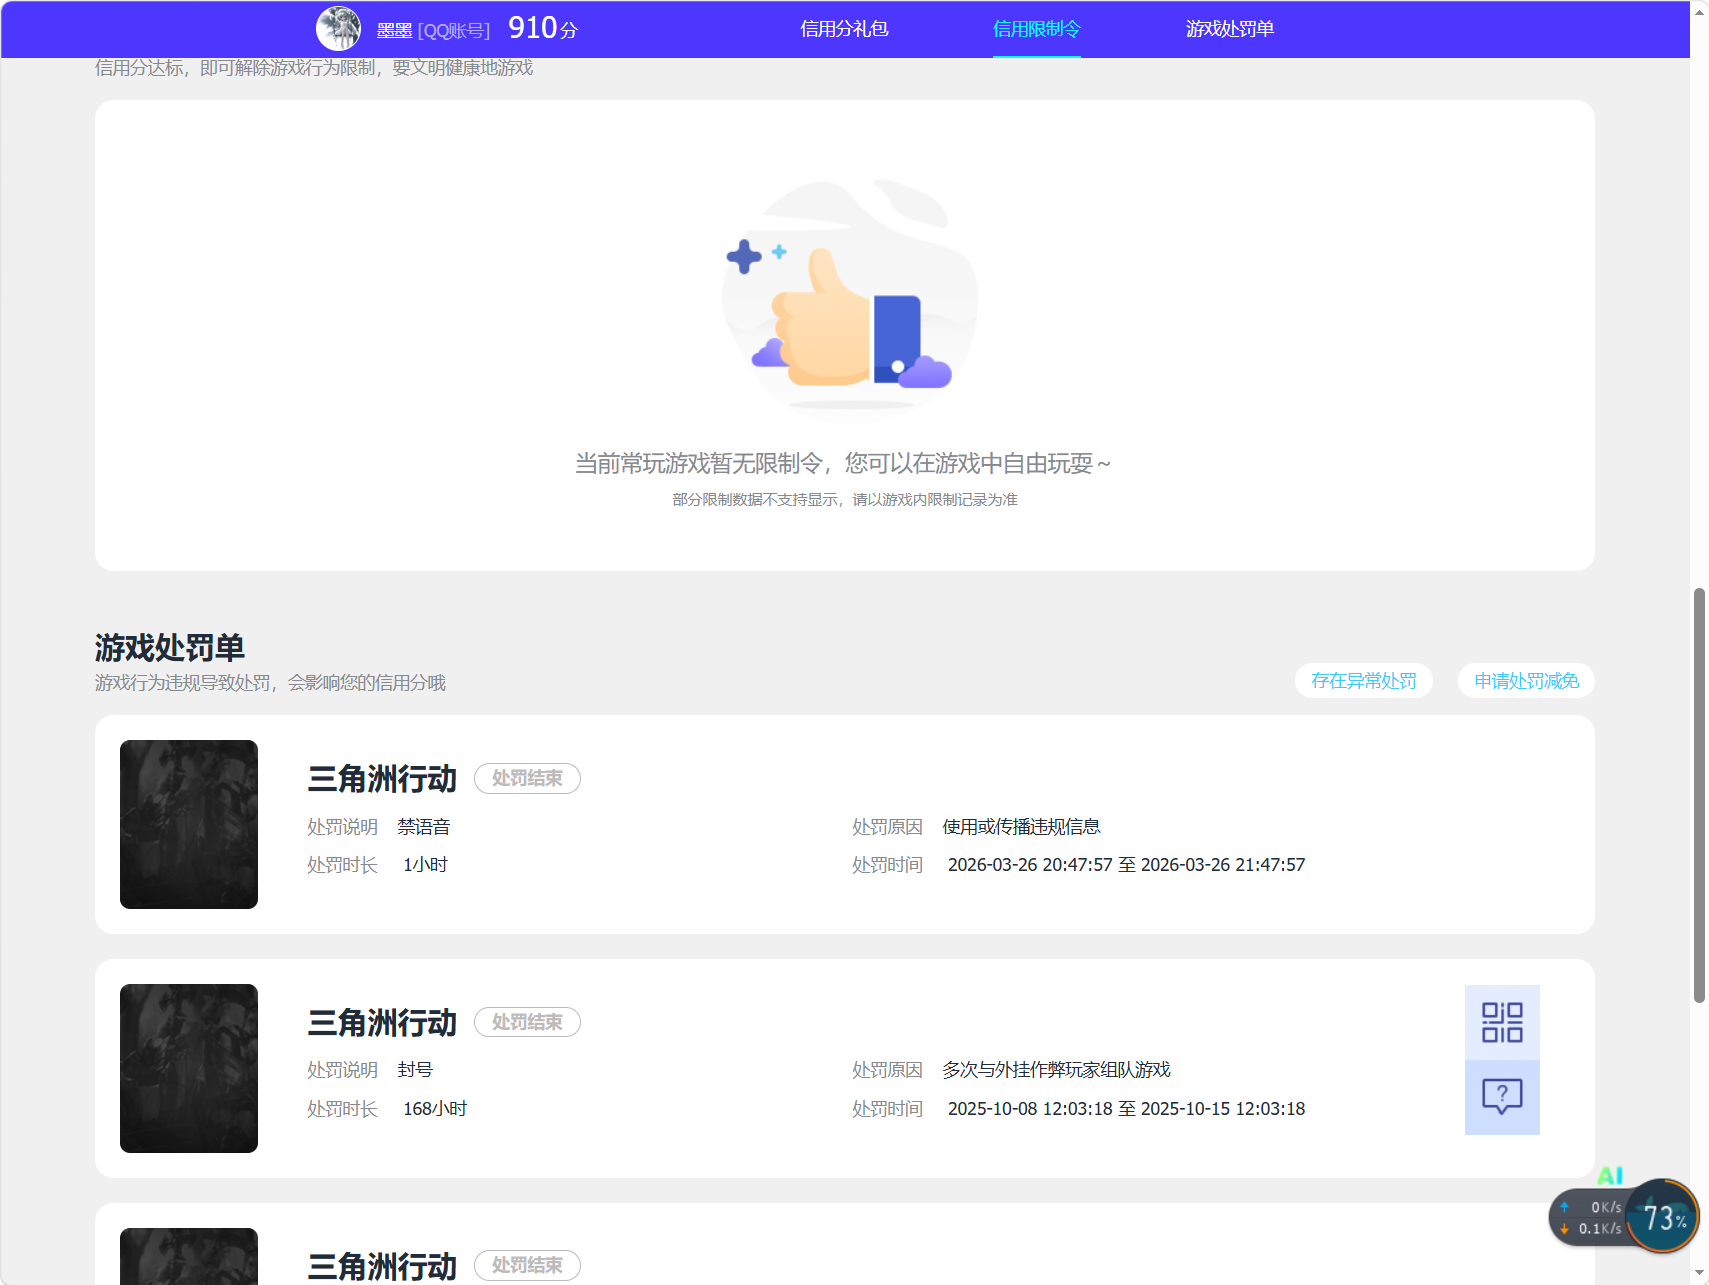Viewport: 1709px width, 1285px height.
Task: Open the QR code icon in side widget
Action: coord(1502,1022)
